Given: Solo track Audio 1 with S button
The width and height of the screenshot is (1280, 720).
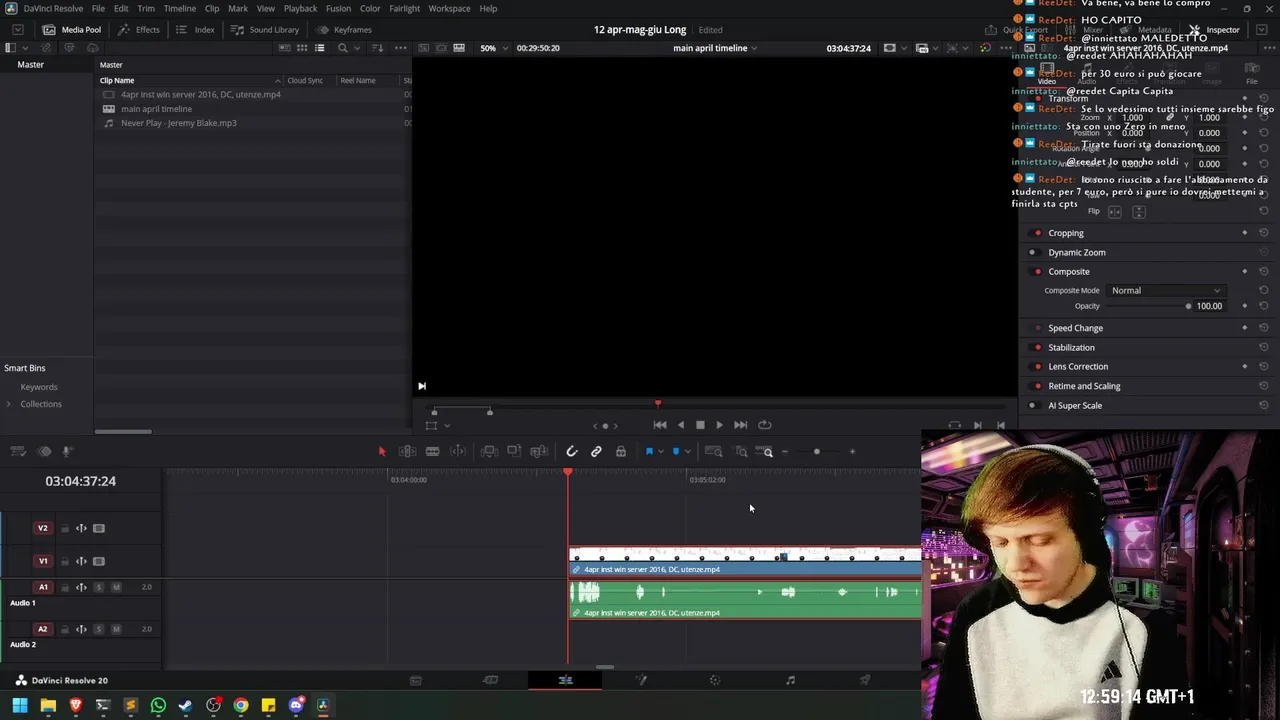Looking at the screenshot, I should 99,587.
